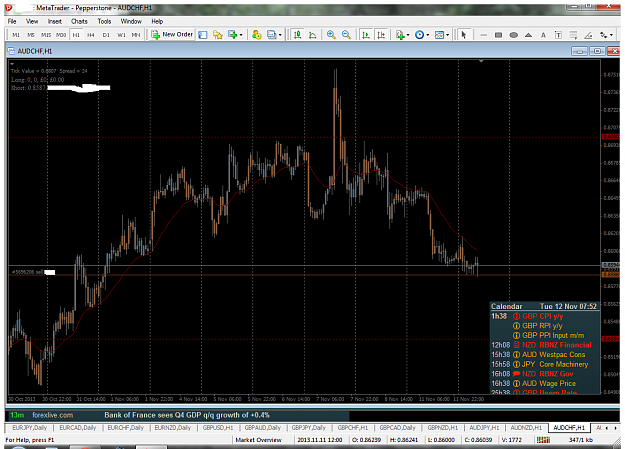Select the M1 timeframe button
The image size is (625, 449).
(16, 35)
